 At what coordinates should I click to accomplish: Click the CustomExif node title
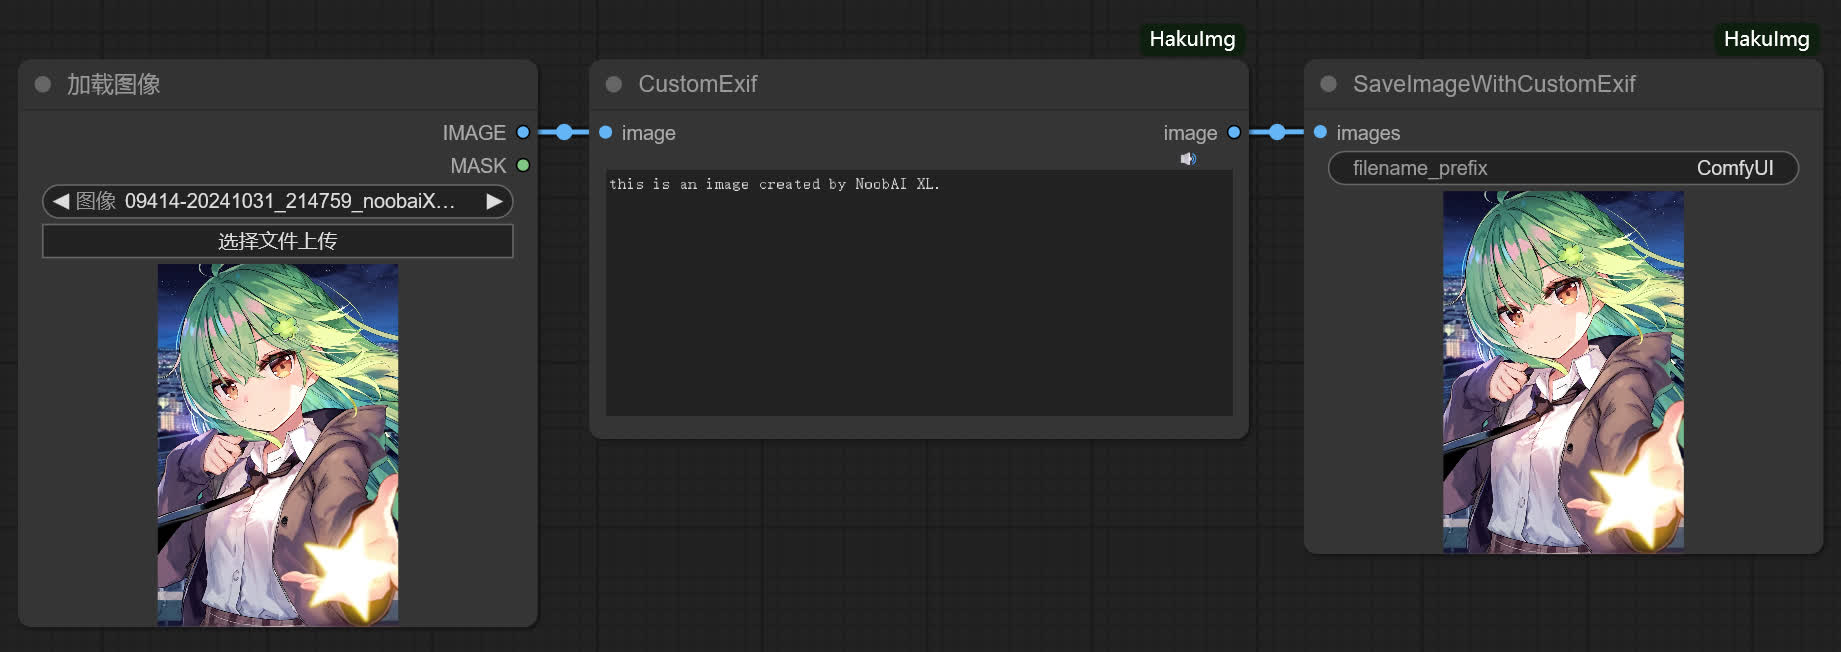698,84
